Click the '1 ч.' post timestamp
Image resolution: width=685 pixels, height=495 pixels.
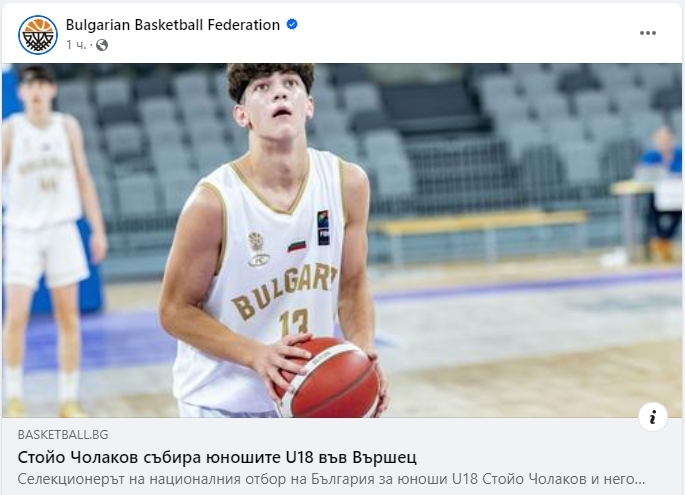(76, 45)
